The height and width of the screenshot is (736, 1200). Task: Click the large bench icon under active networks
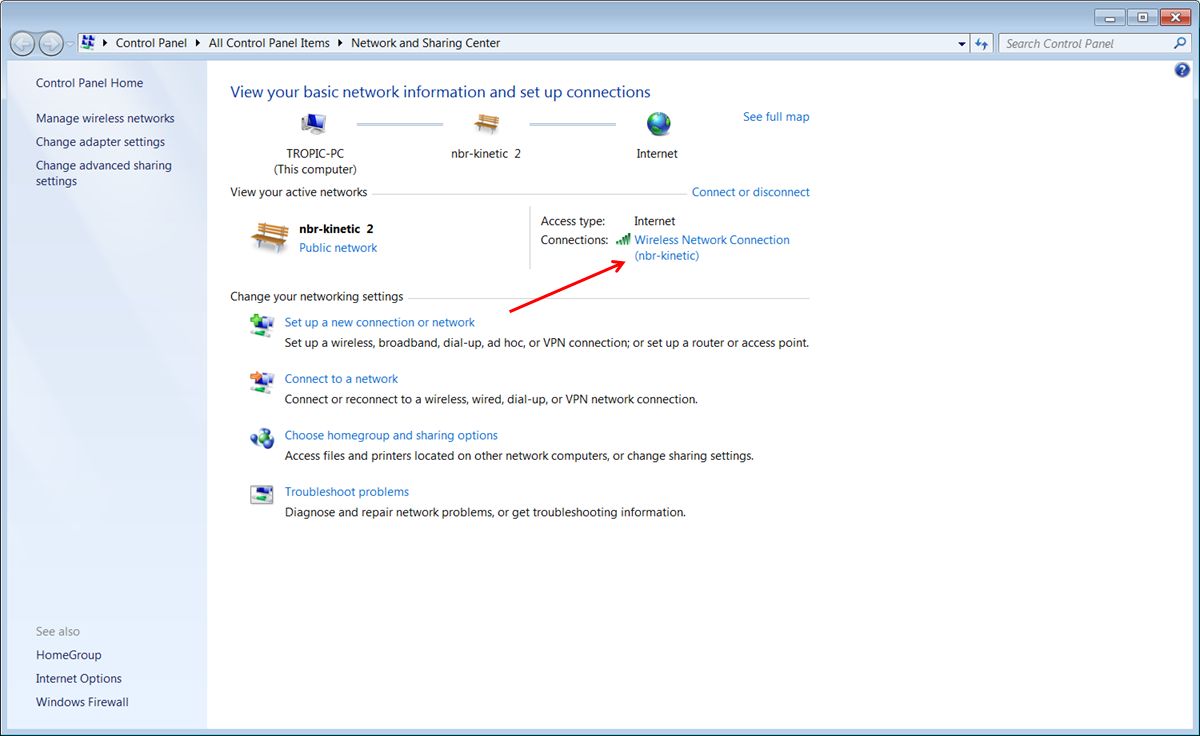(x=269, y=238)
